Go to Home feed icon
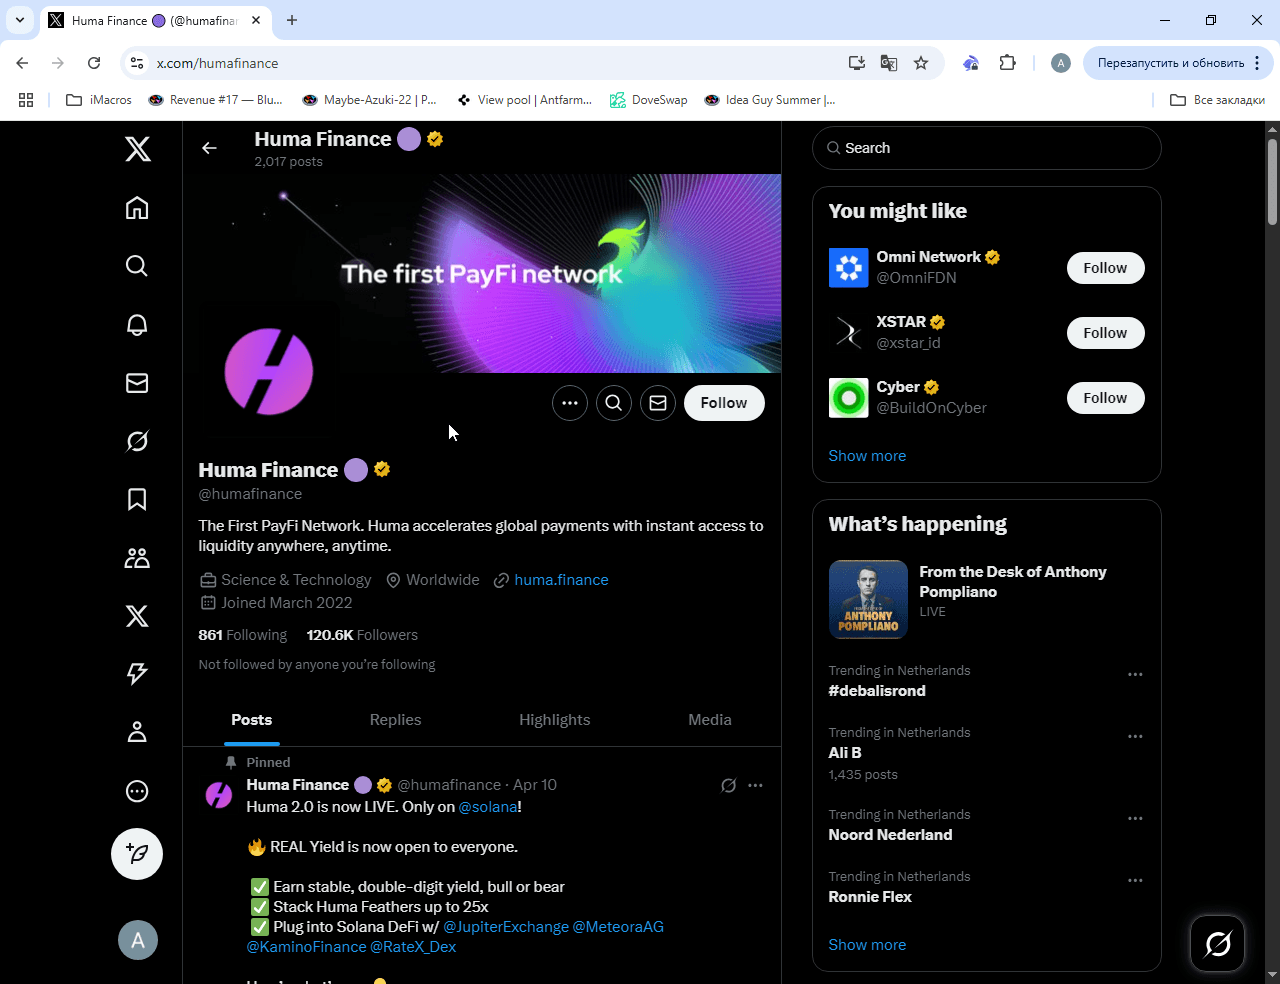This screenshot has width=1280, height=984. click(137, 207)
